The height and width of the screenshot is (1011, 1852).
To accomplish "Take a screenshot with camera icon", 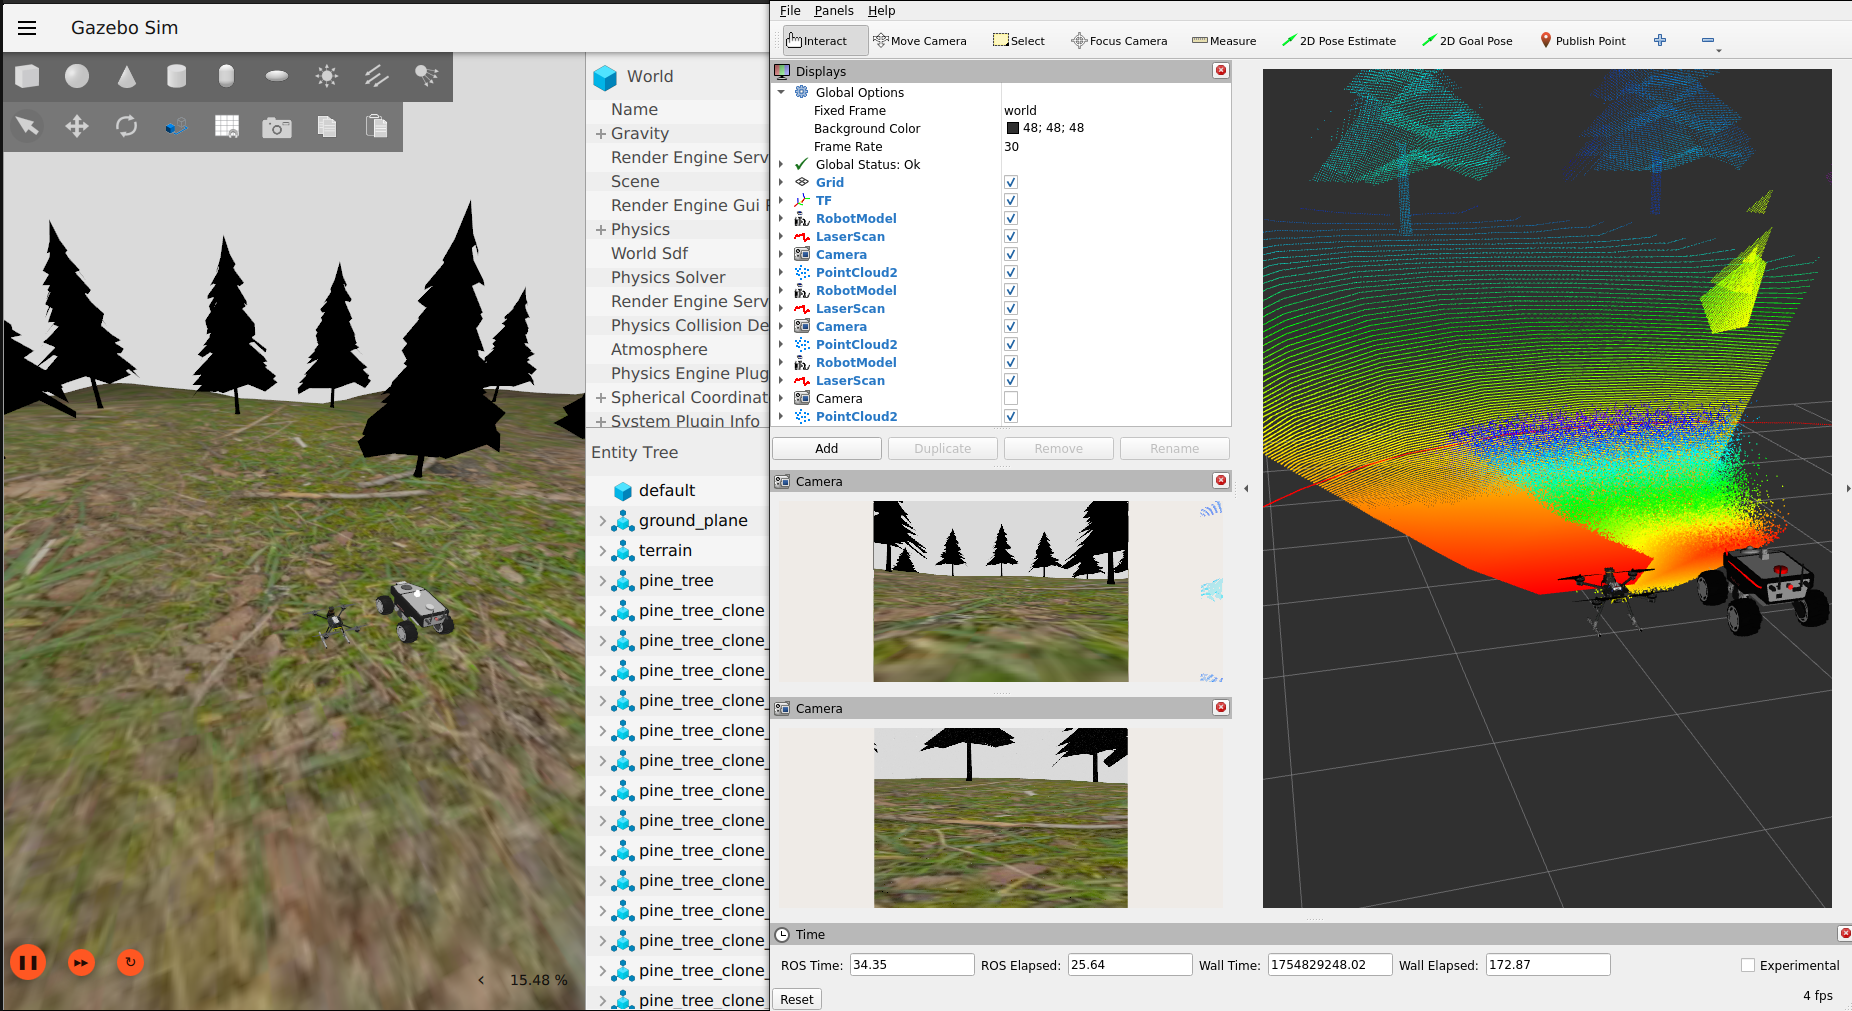I will pos(277,127).
